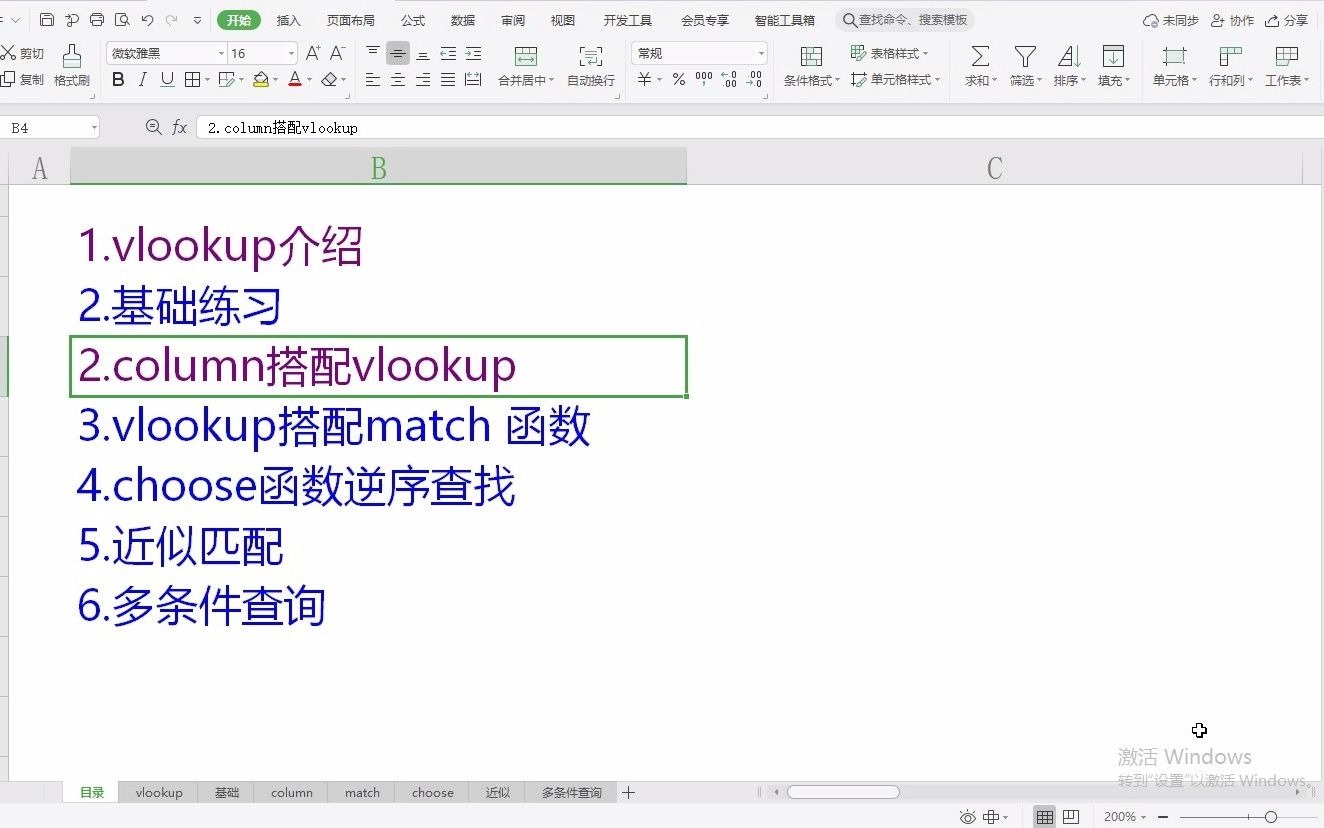Toggle the page break preview view
This screenshot has width=1324, height=828.
pyautogui.click(x=1069, y=816)
